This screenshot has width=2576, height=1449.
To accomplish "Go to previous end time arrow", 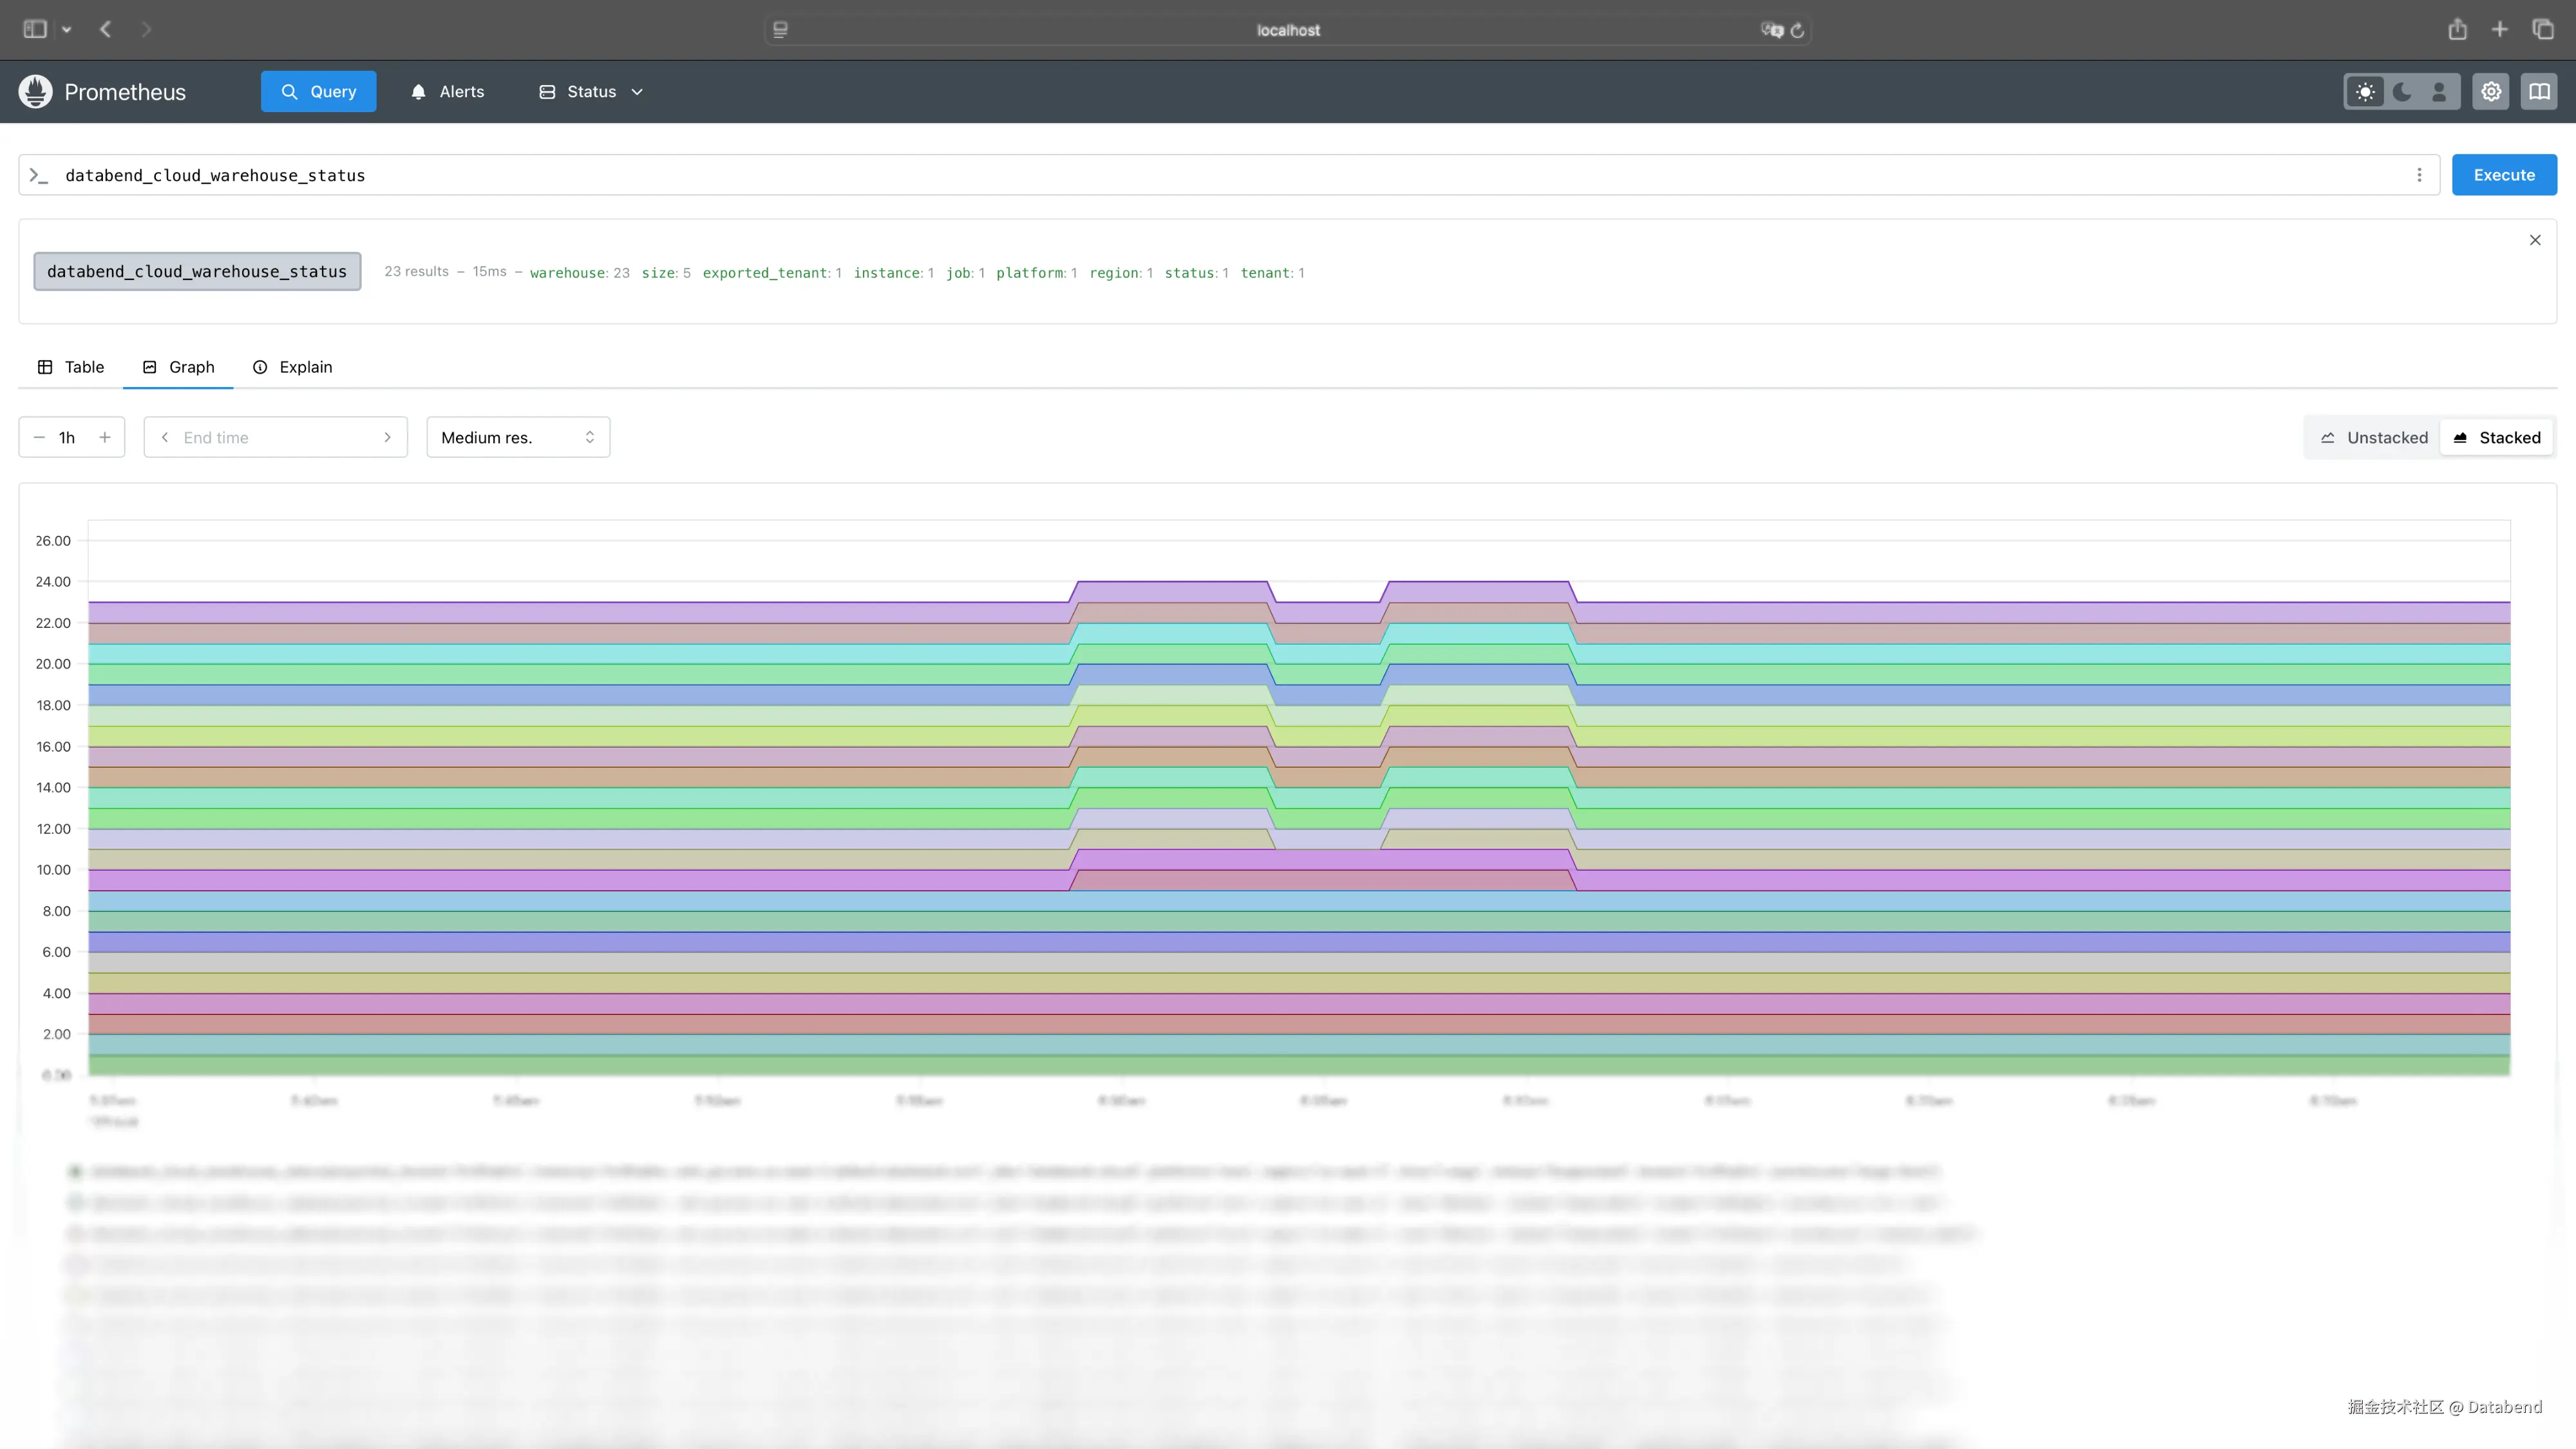I will pos(165,437).
